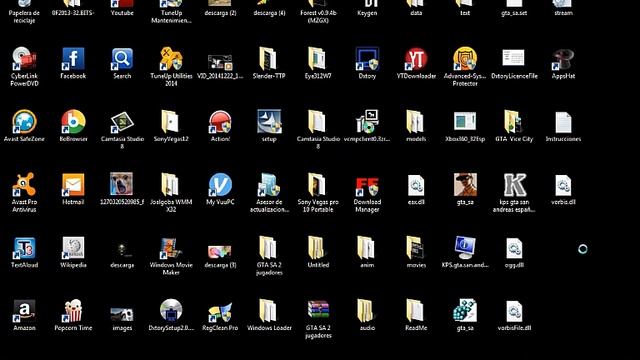Select the gta_sa executable icon

(x=465, y=311)
